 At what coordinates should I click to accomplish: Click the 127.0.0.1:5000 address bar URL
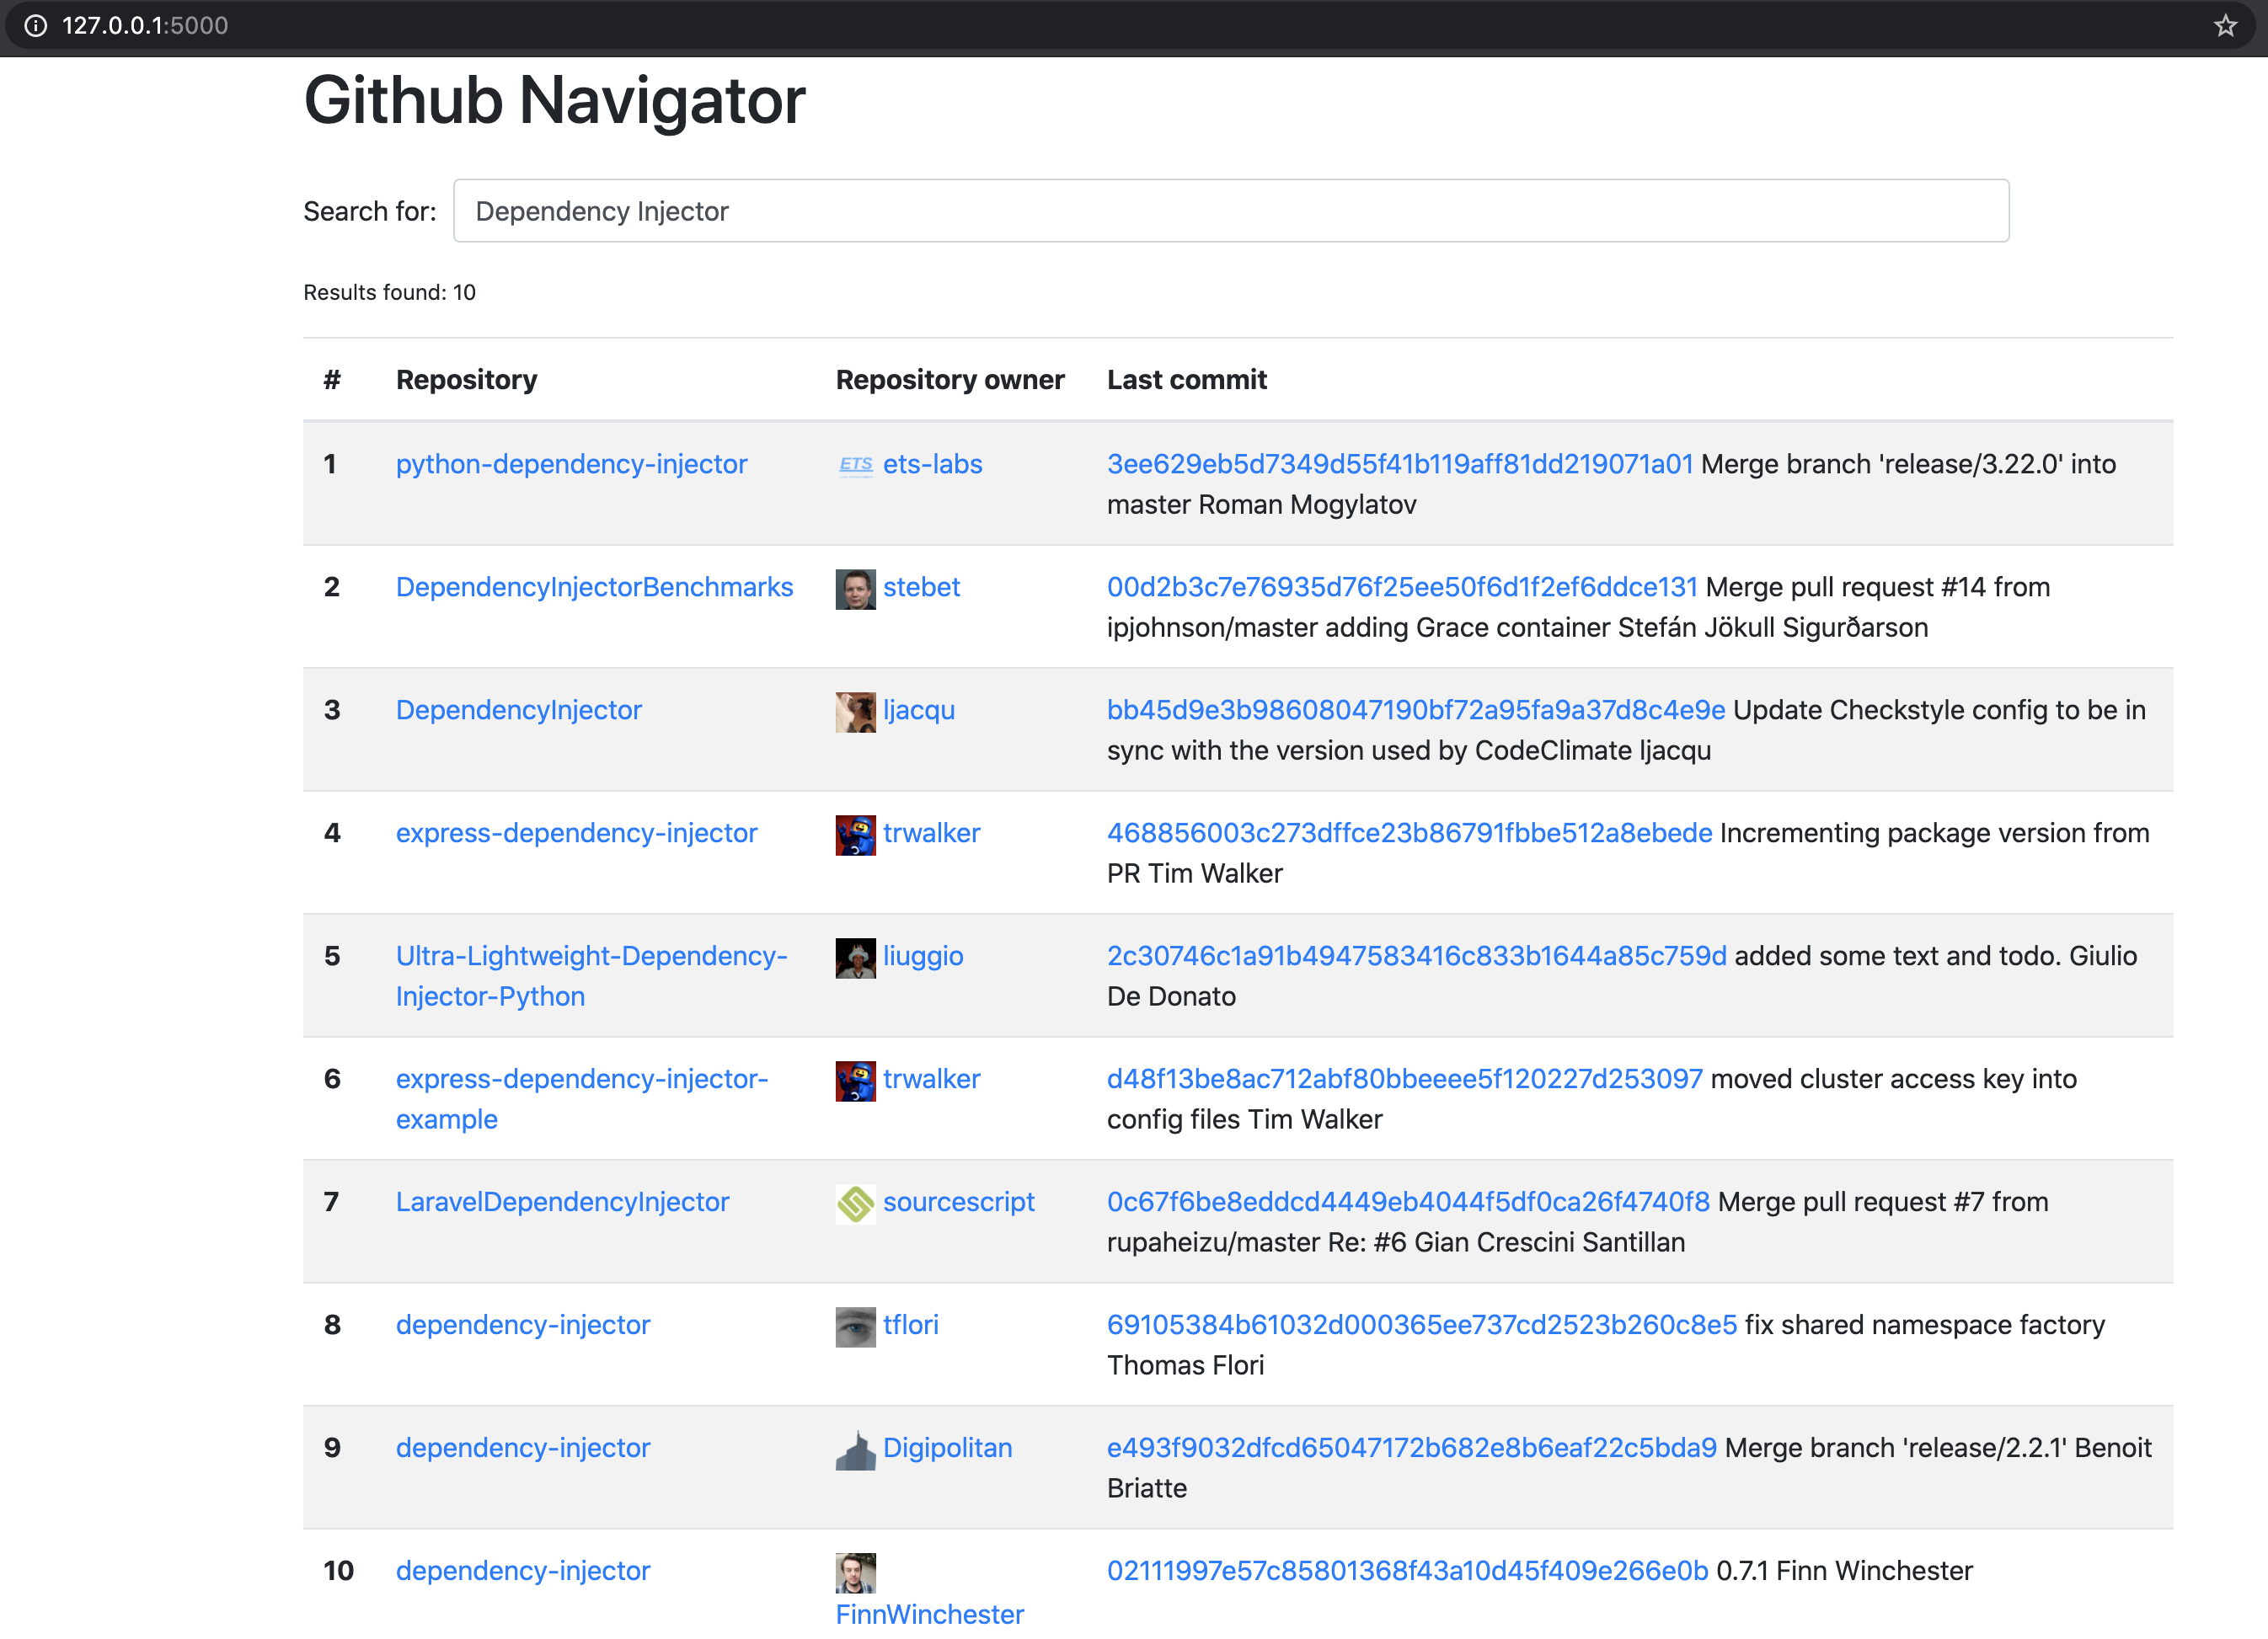(145, 25)
